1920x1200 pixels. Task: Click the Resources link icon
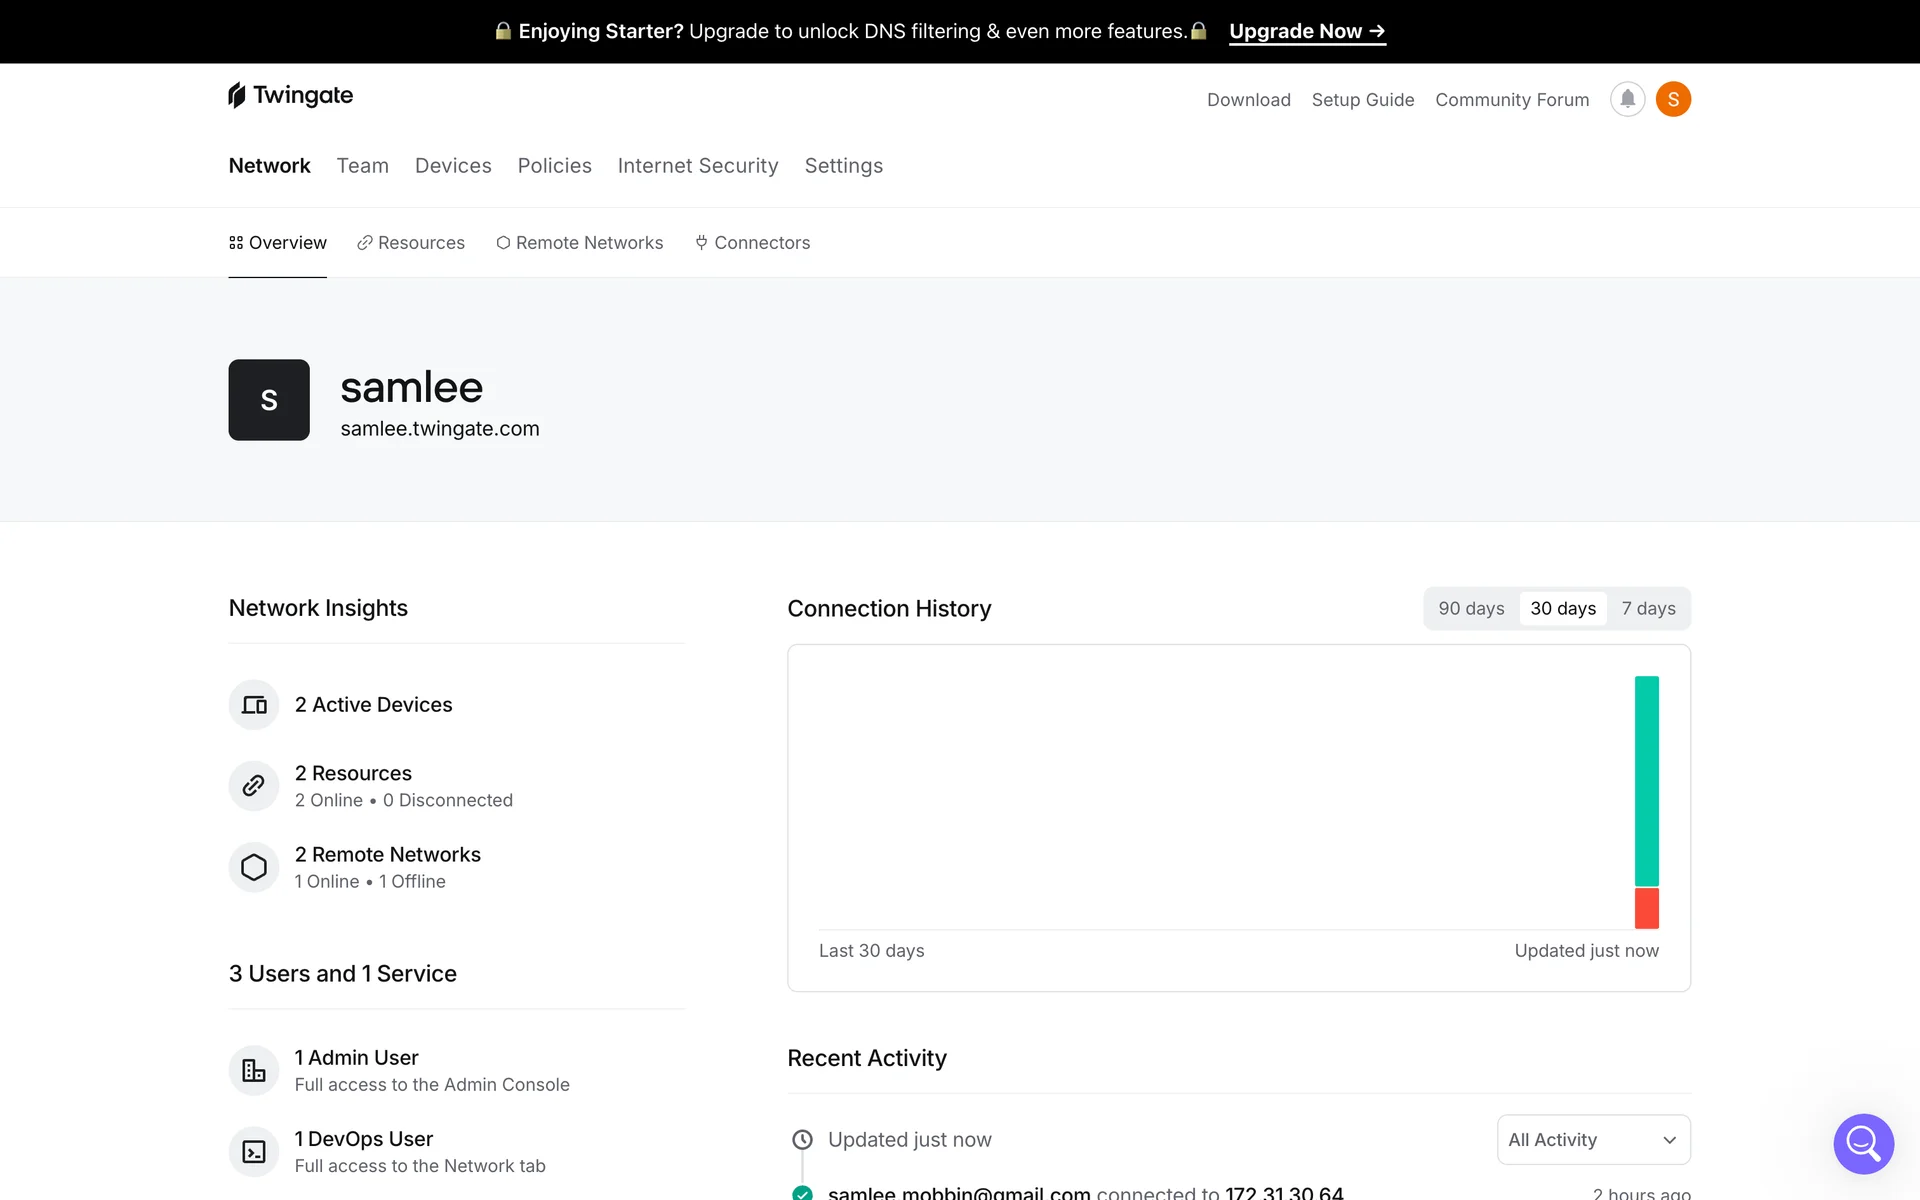[254, 786]
